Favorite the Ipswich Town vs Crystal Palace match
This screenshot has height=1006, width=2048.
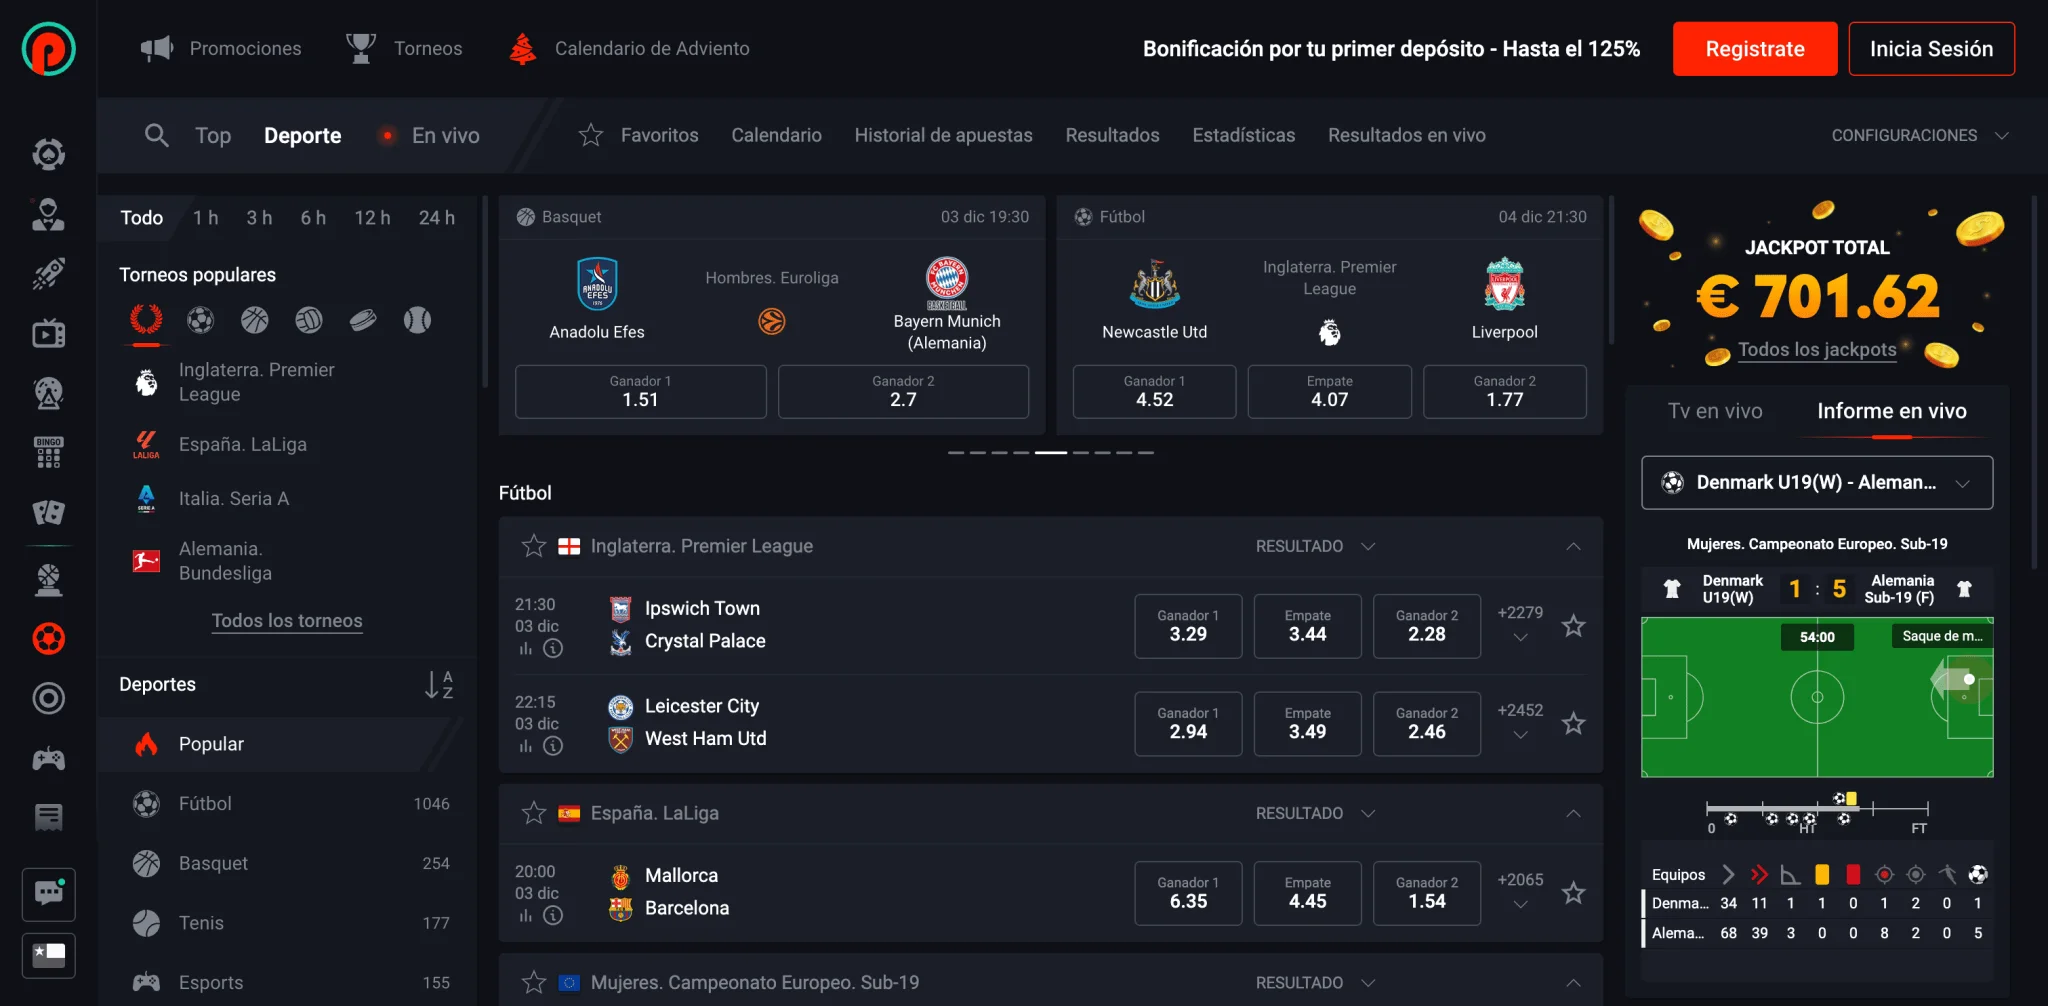[x=1573, y=626]
